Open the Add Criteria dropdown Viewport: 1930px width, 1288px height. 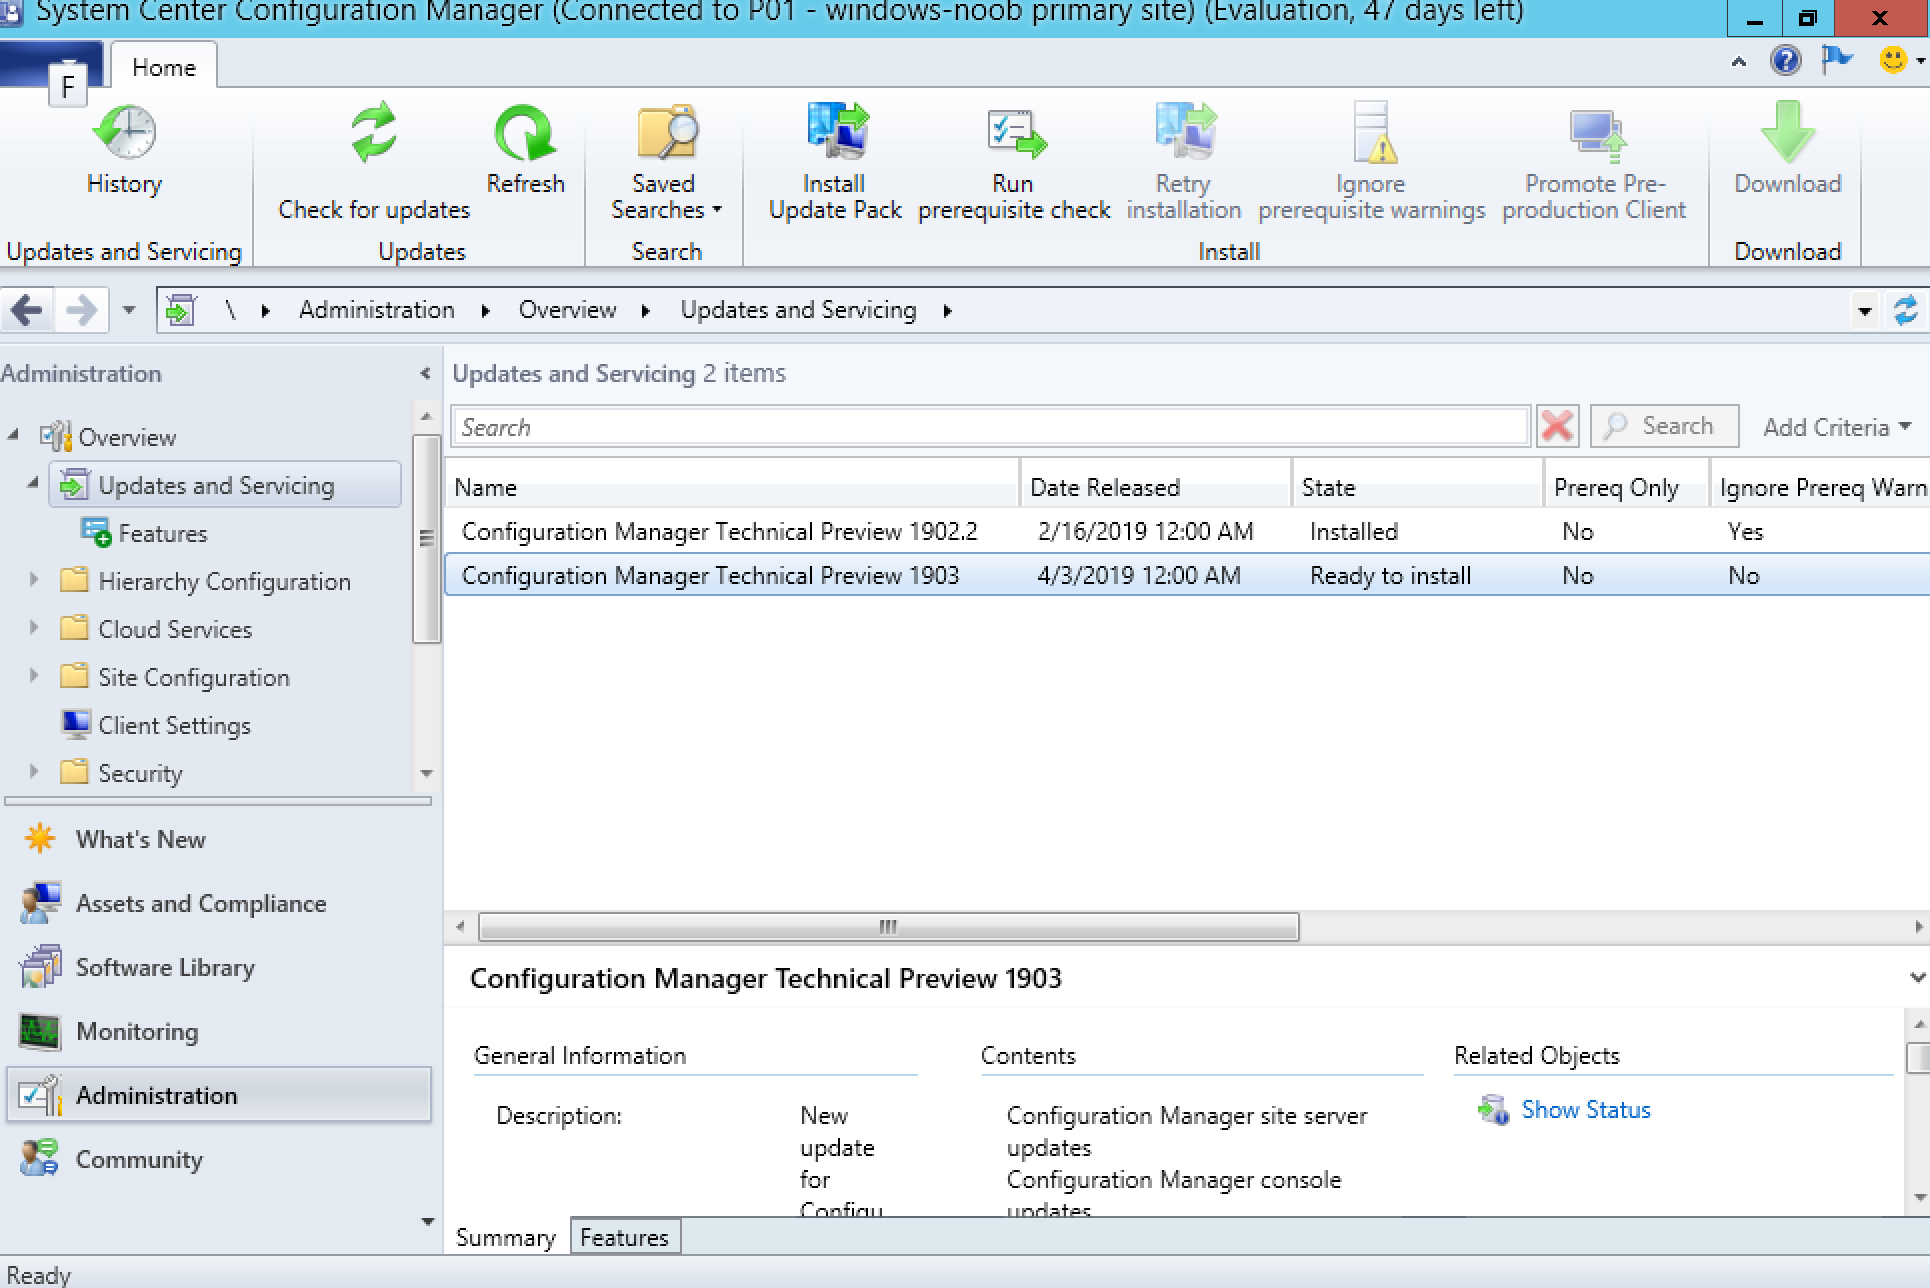point(1836,427)
